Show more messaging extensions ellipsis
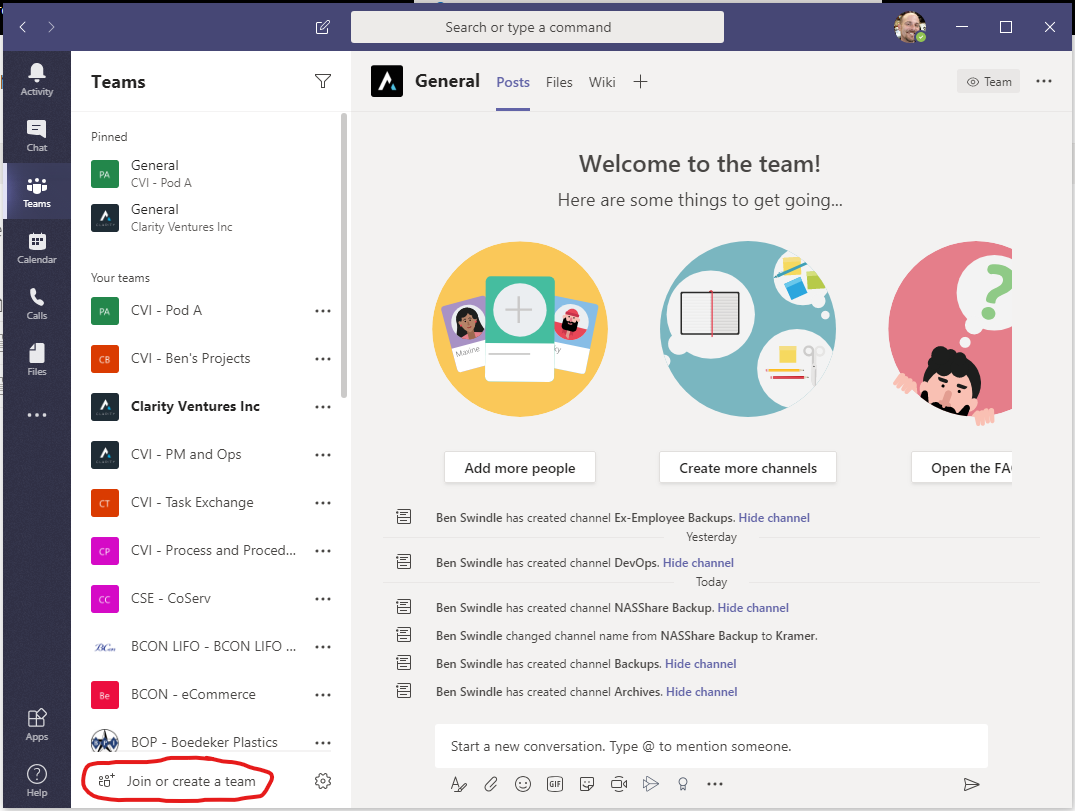 point(715,784)
